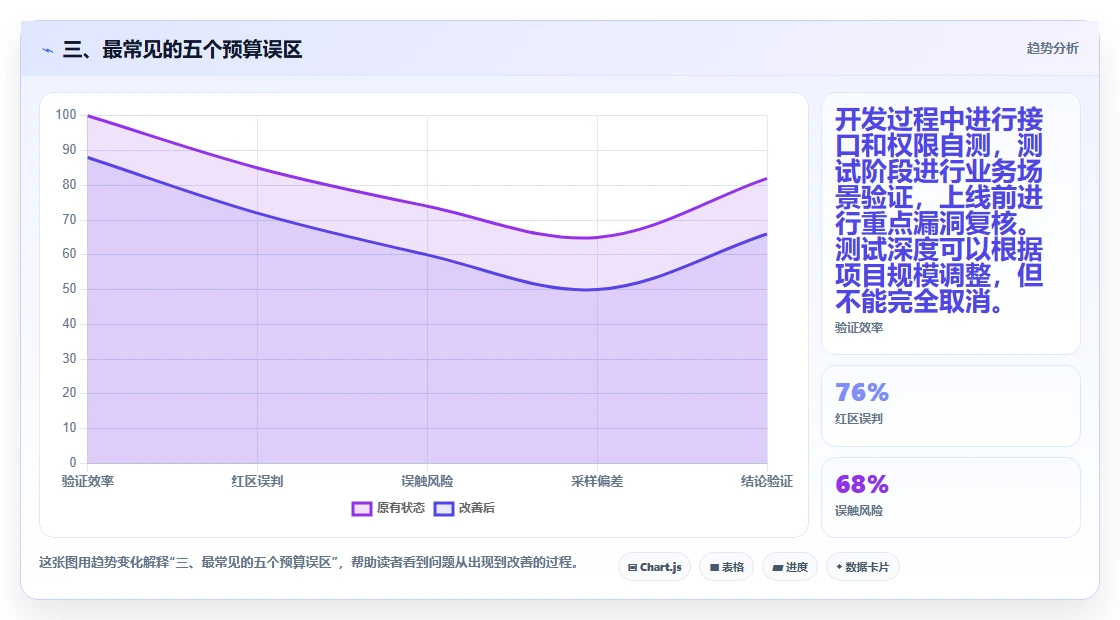Viewport: 1120px width, 620px height.
Task: Toggle the 改善后 legend series
Action: pyautogui.click(x=465, y=508)
